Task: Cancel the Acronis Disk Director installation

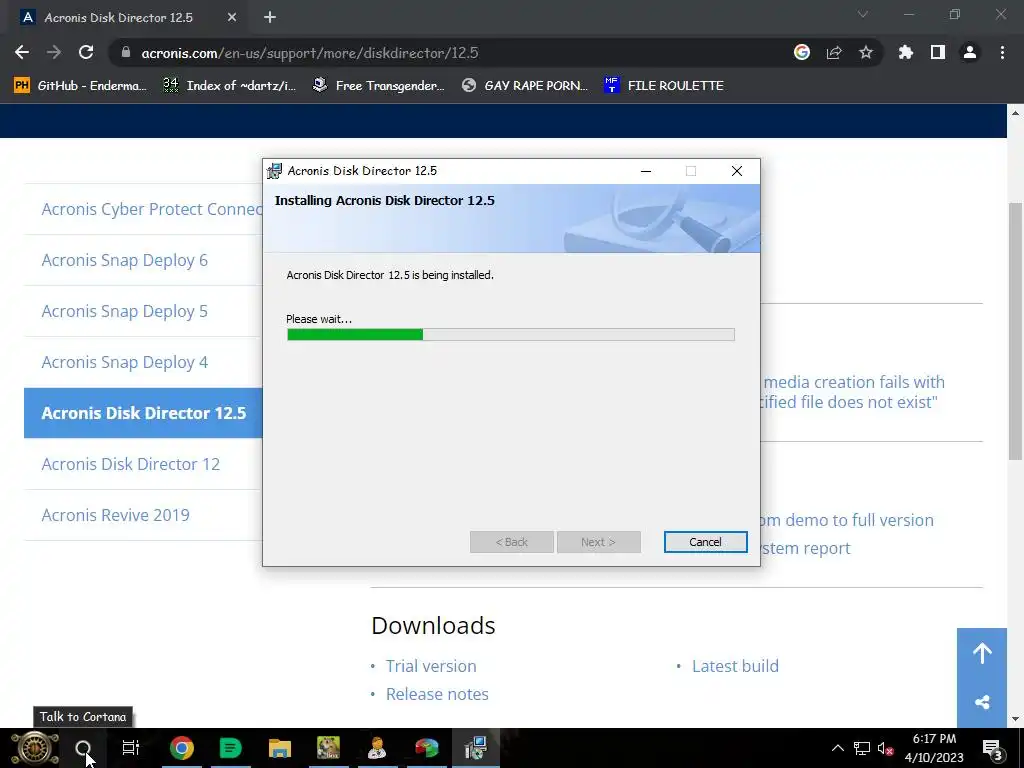Action: point(705,542)
